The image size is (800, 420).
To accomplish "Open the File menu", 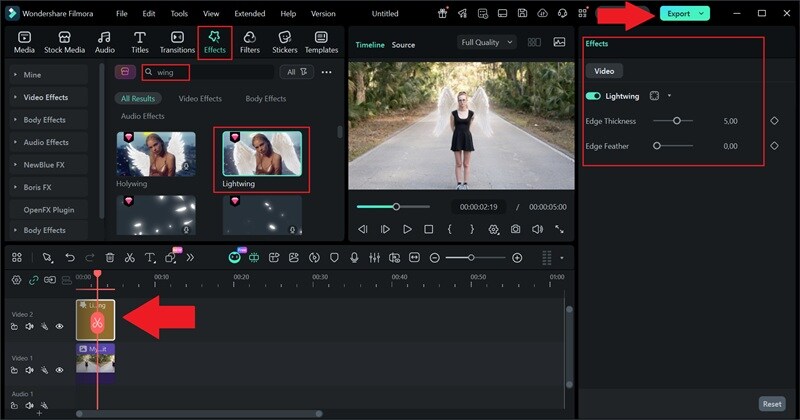I will pyautogui.click(x=121, y=14).
